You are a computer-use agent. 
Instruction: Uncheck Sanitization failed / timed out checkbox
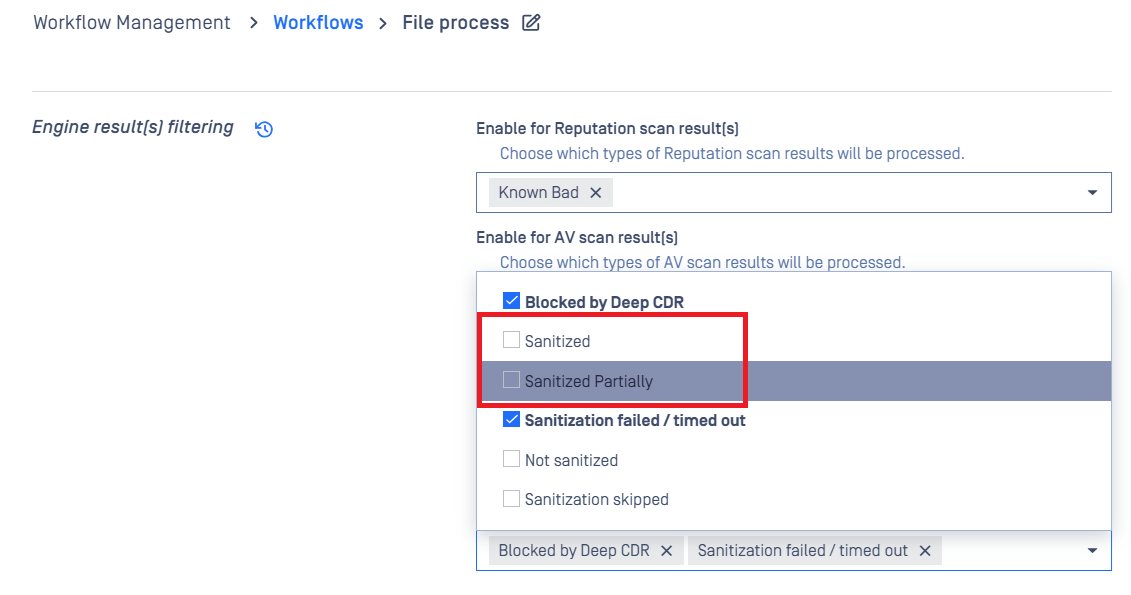pos(511,420)
